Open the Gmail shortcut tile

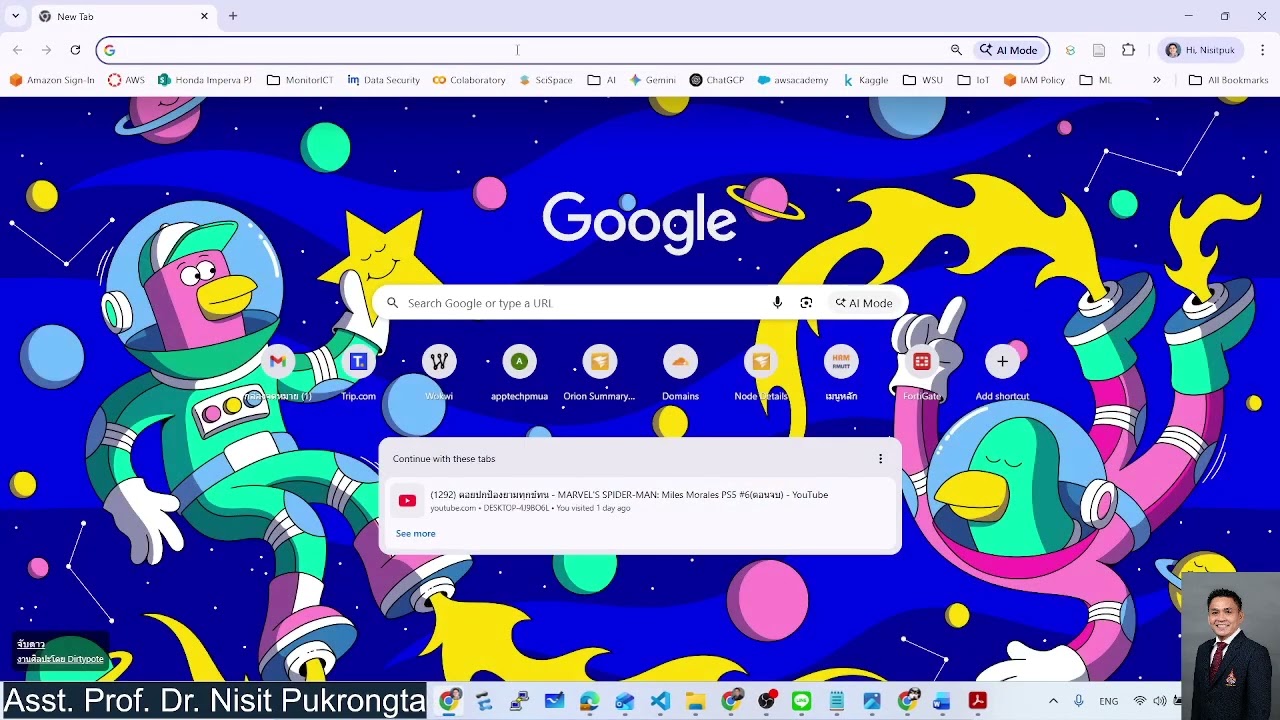coord(278,372)
